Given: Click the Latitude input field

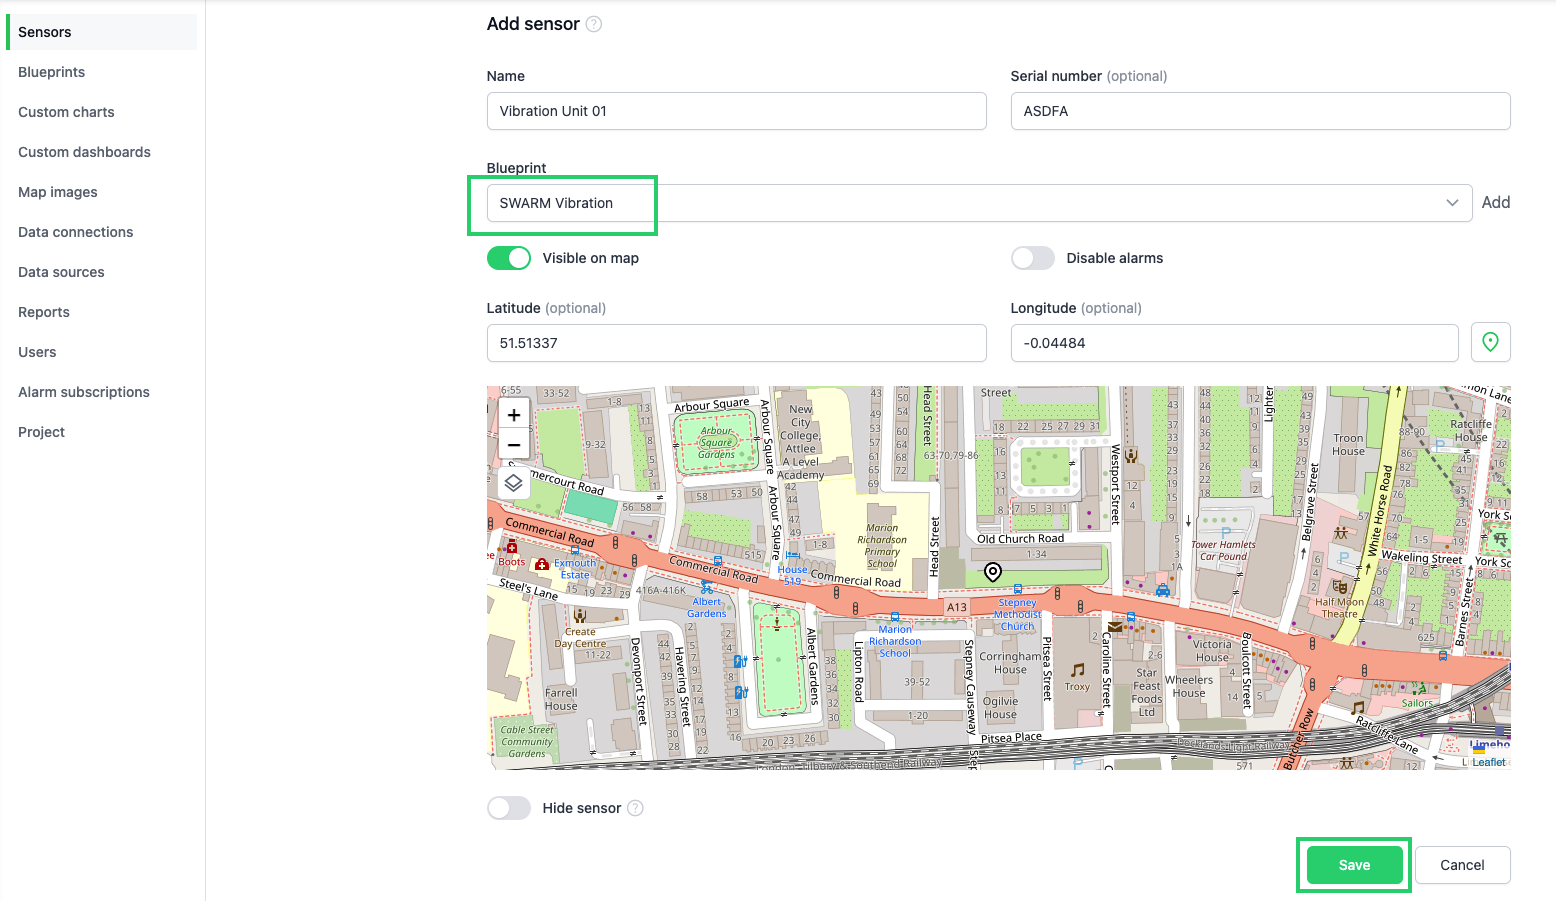Looking at the screenshot, I should coord(736,343).
